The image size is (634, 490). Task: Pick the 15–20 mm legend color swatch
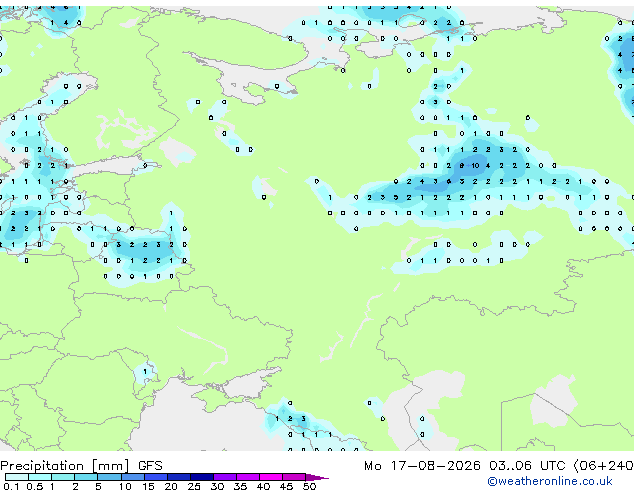pyautogui.click(x=156, y=477)
